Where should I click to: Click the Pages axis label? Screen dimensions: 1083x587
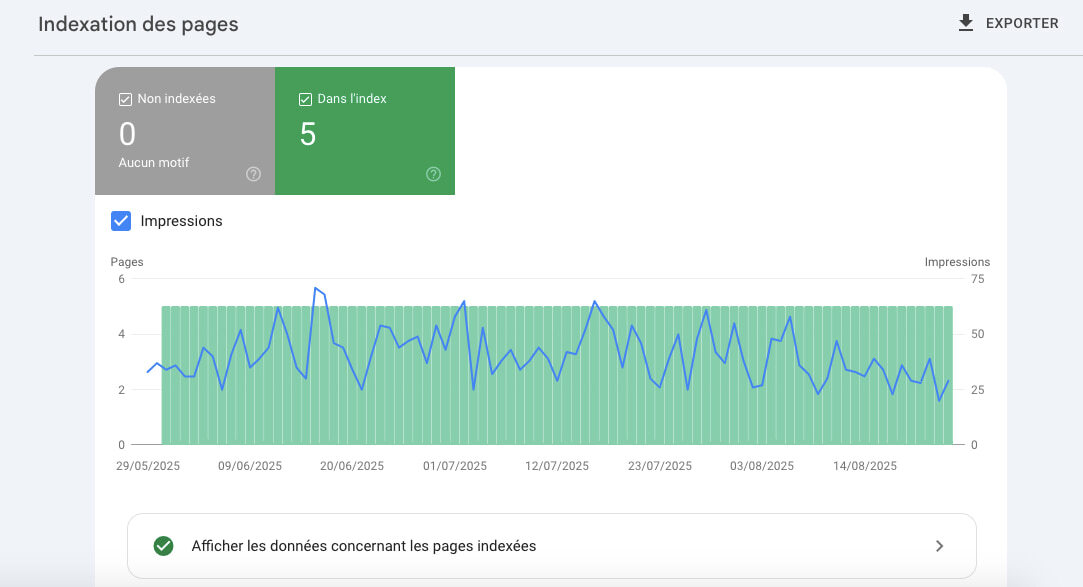click(126, 261)
